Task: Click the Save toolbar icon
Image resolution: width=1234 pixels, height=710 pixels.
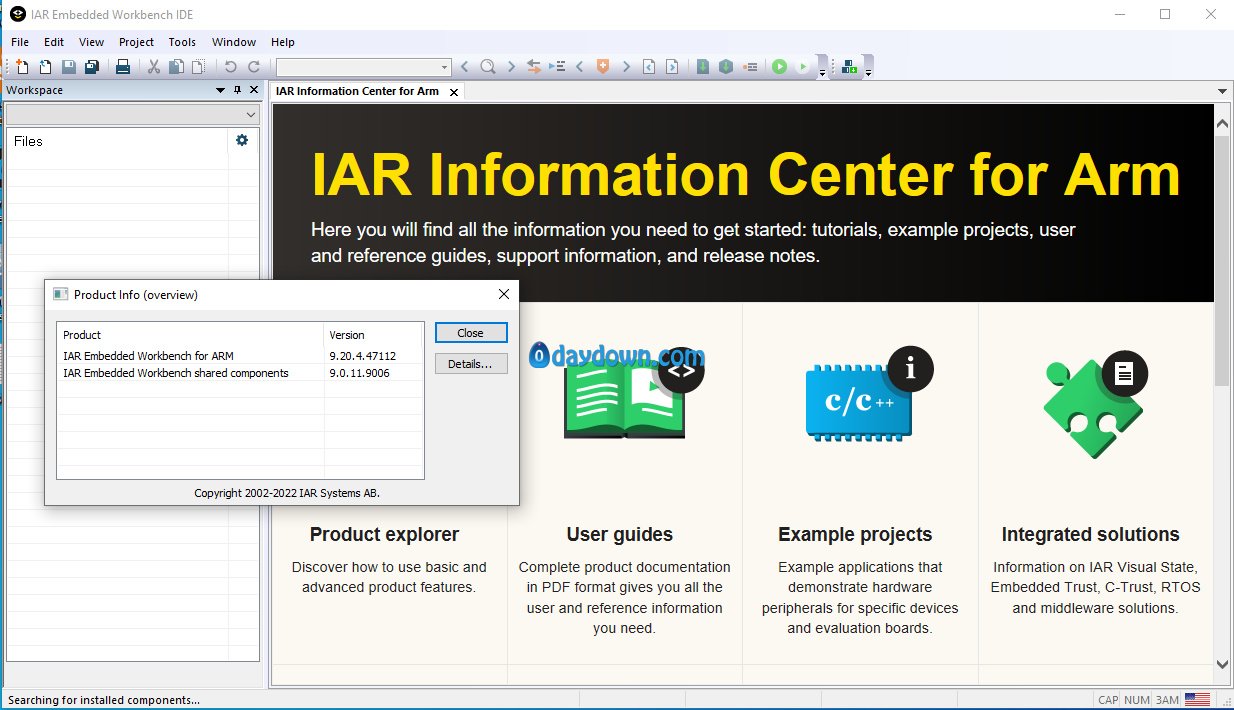Action: coord(68,67)
